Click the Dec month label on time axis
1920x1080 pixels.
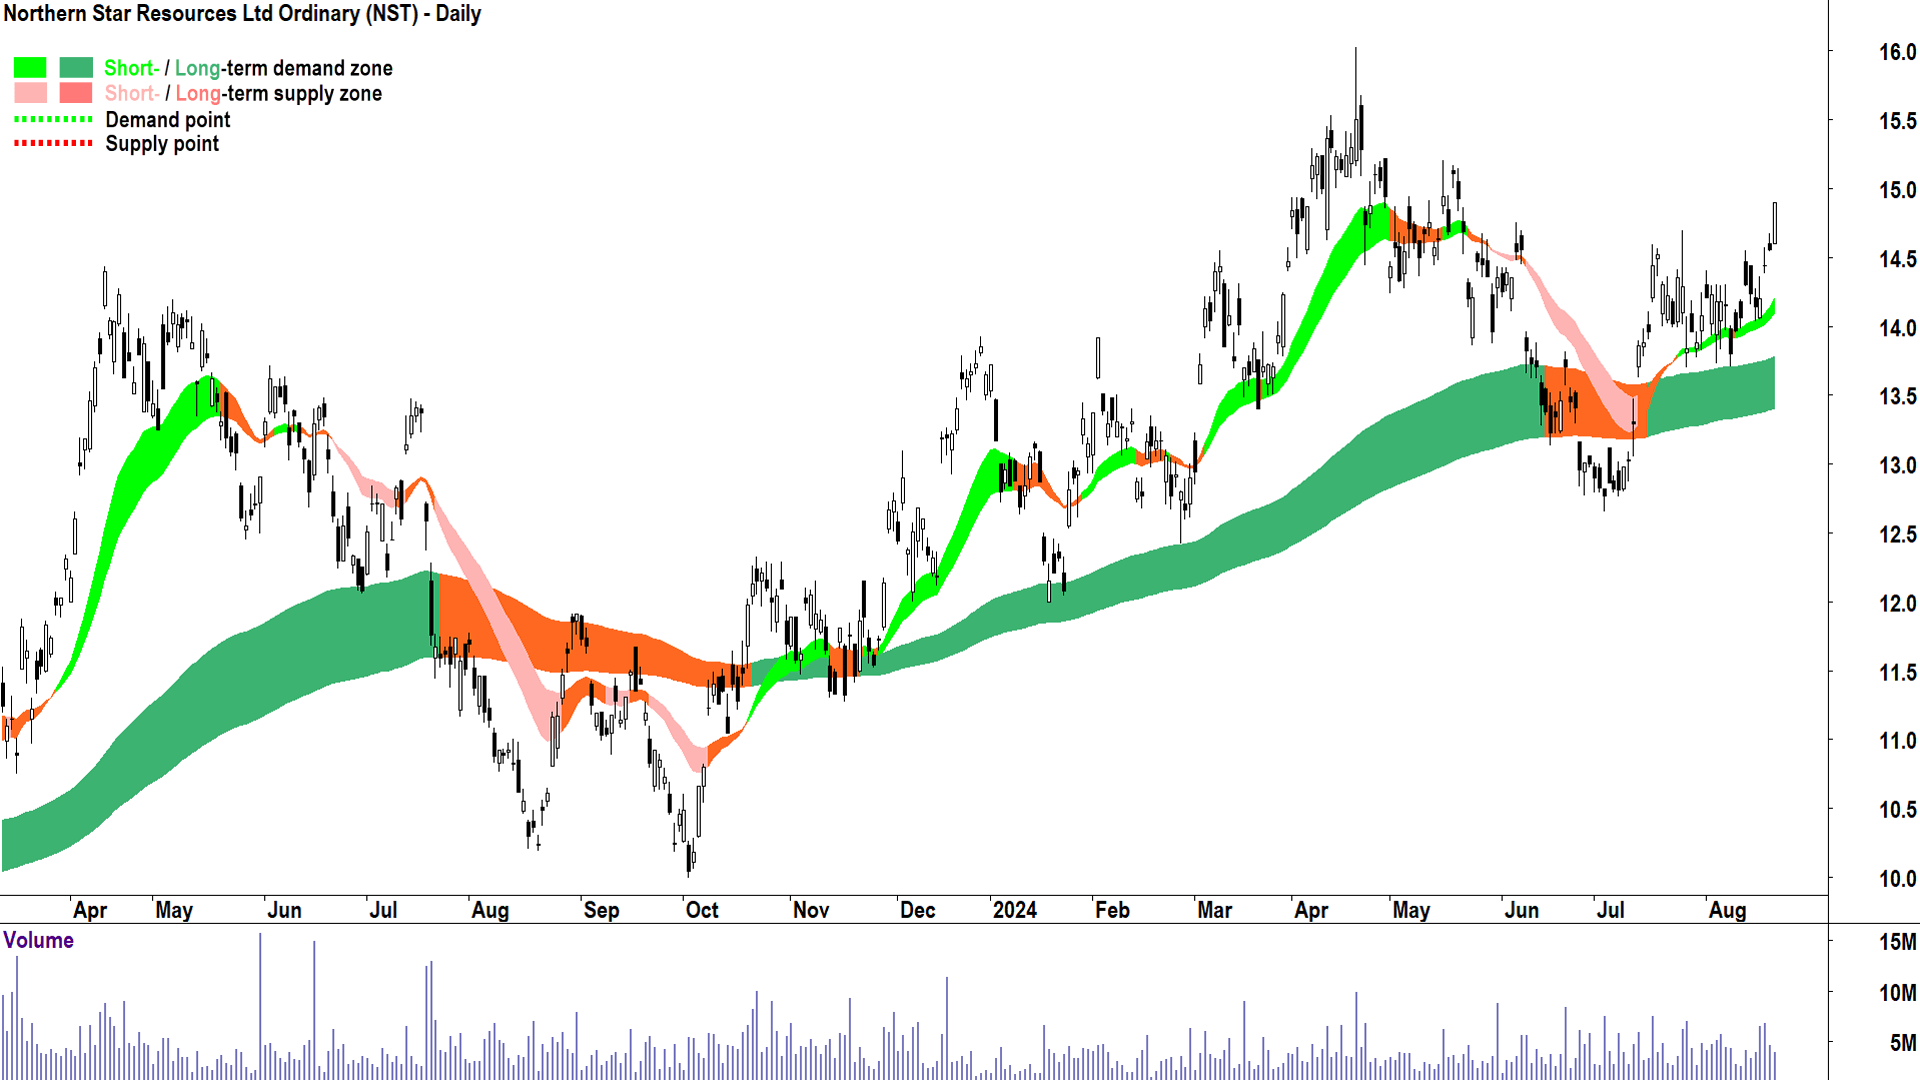click(x=918, y=910)
